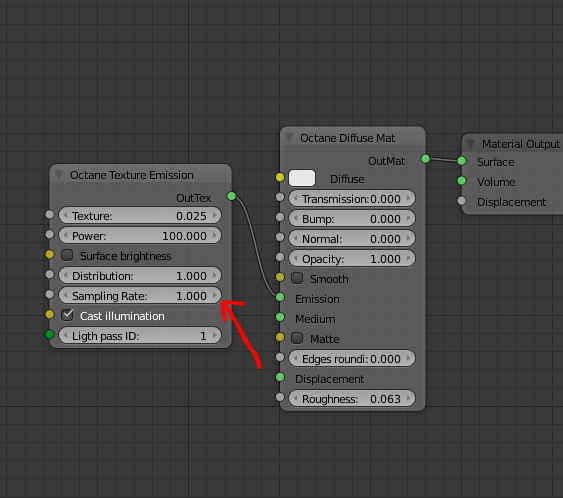Click the Power value field

point(140,236)
